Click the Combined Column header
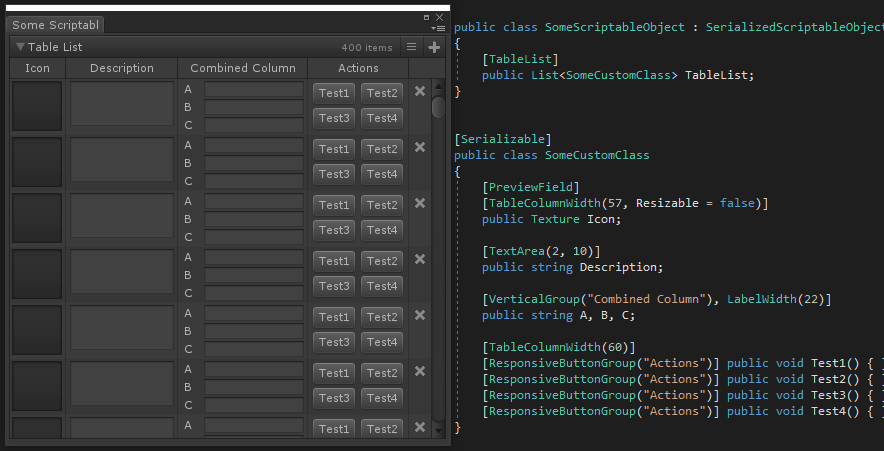 tap(243, 68)
